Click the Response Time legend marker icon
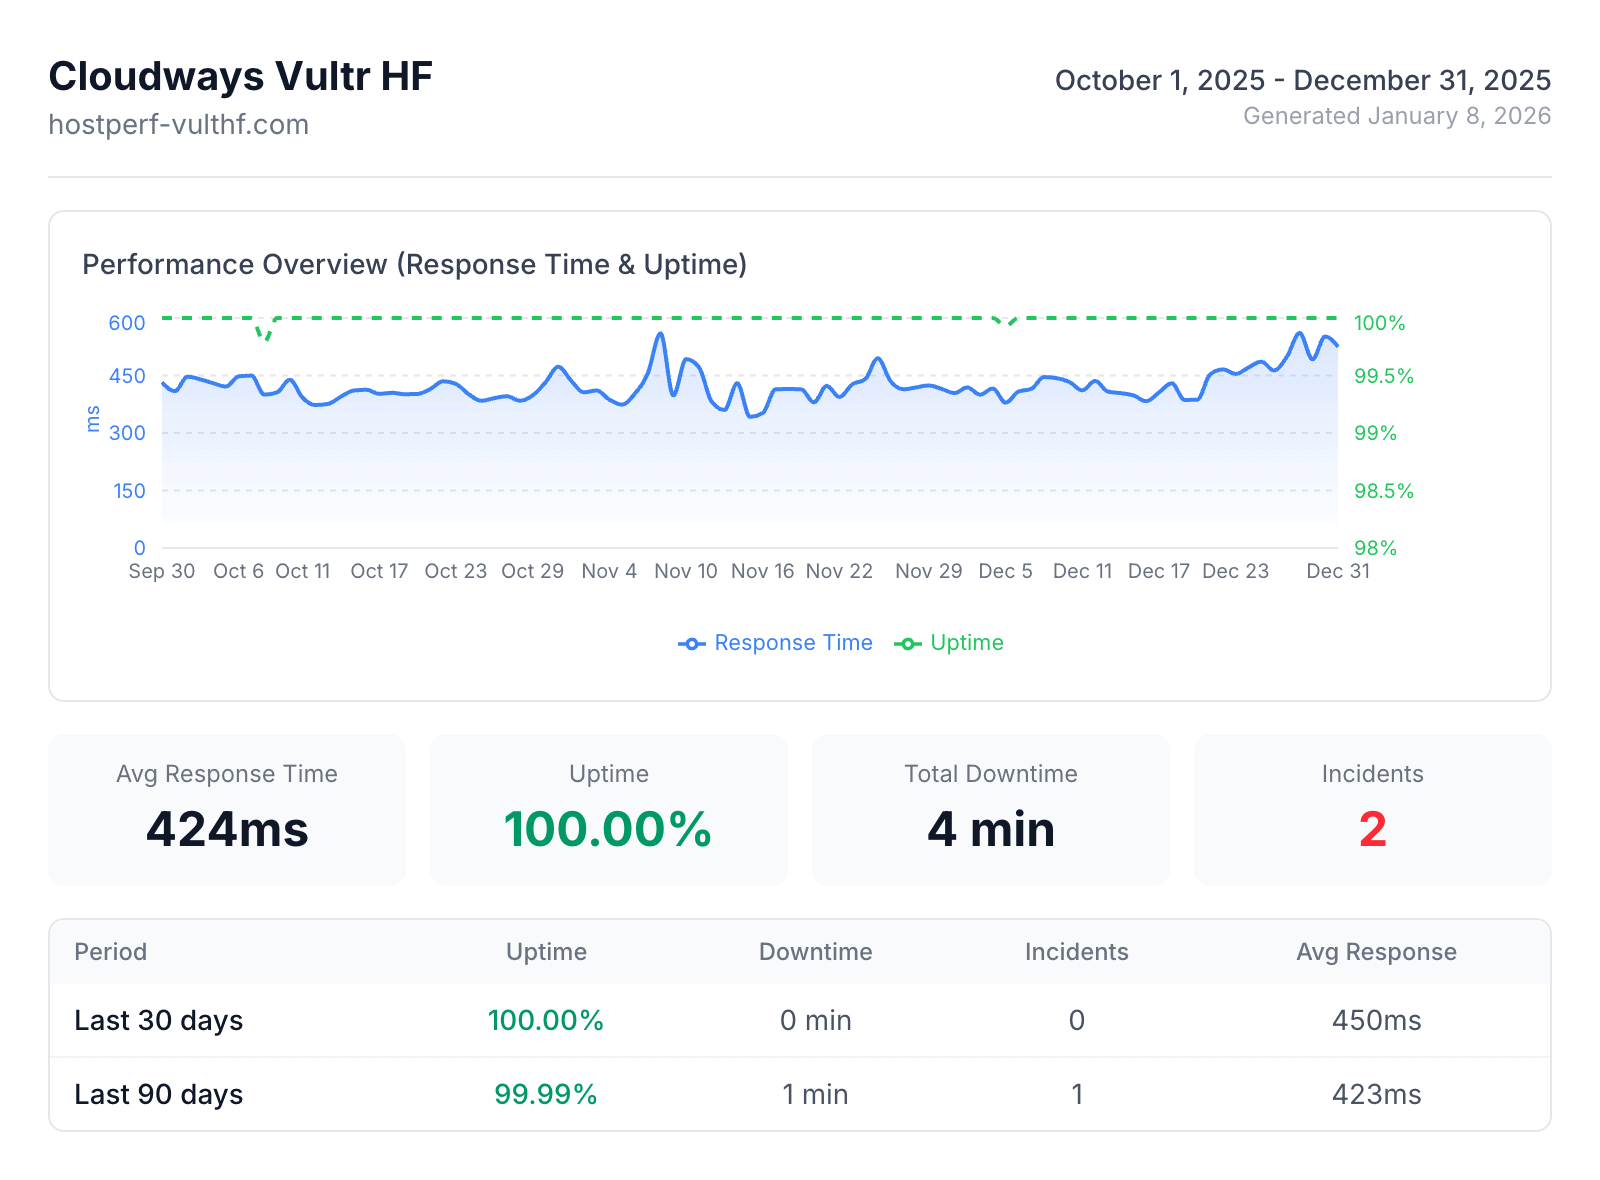This screenshot has width=1600, height=1180. 692,643
